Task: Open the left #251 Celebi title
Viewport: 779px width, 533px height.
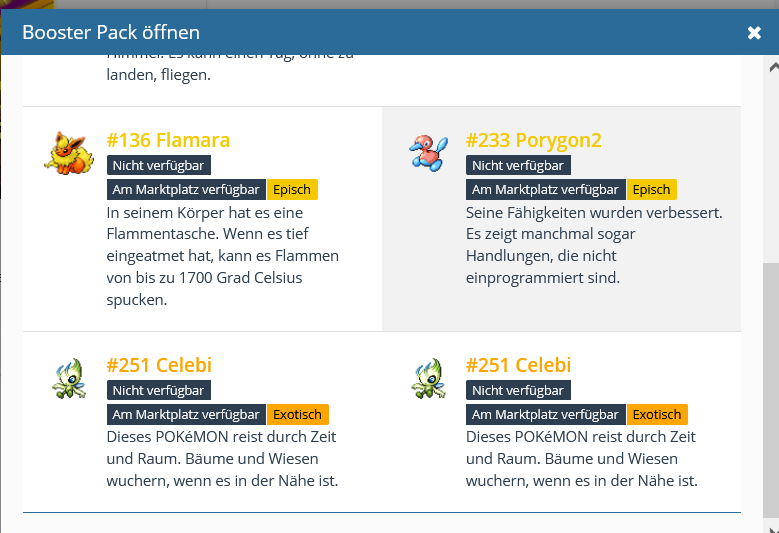Action: (x=159, y=365)
